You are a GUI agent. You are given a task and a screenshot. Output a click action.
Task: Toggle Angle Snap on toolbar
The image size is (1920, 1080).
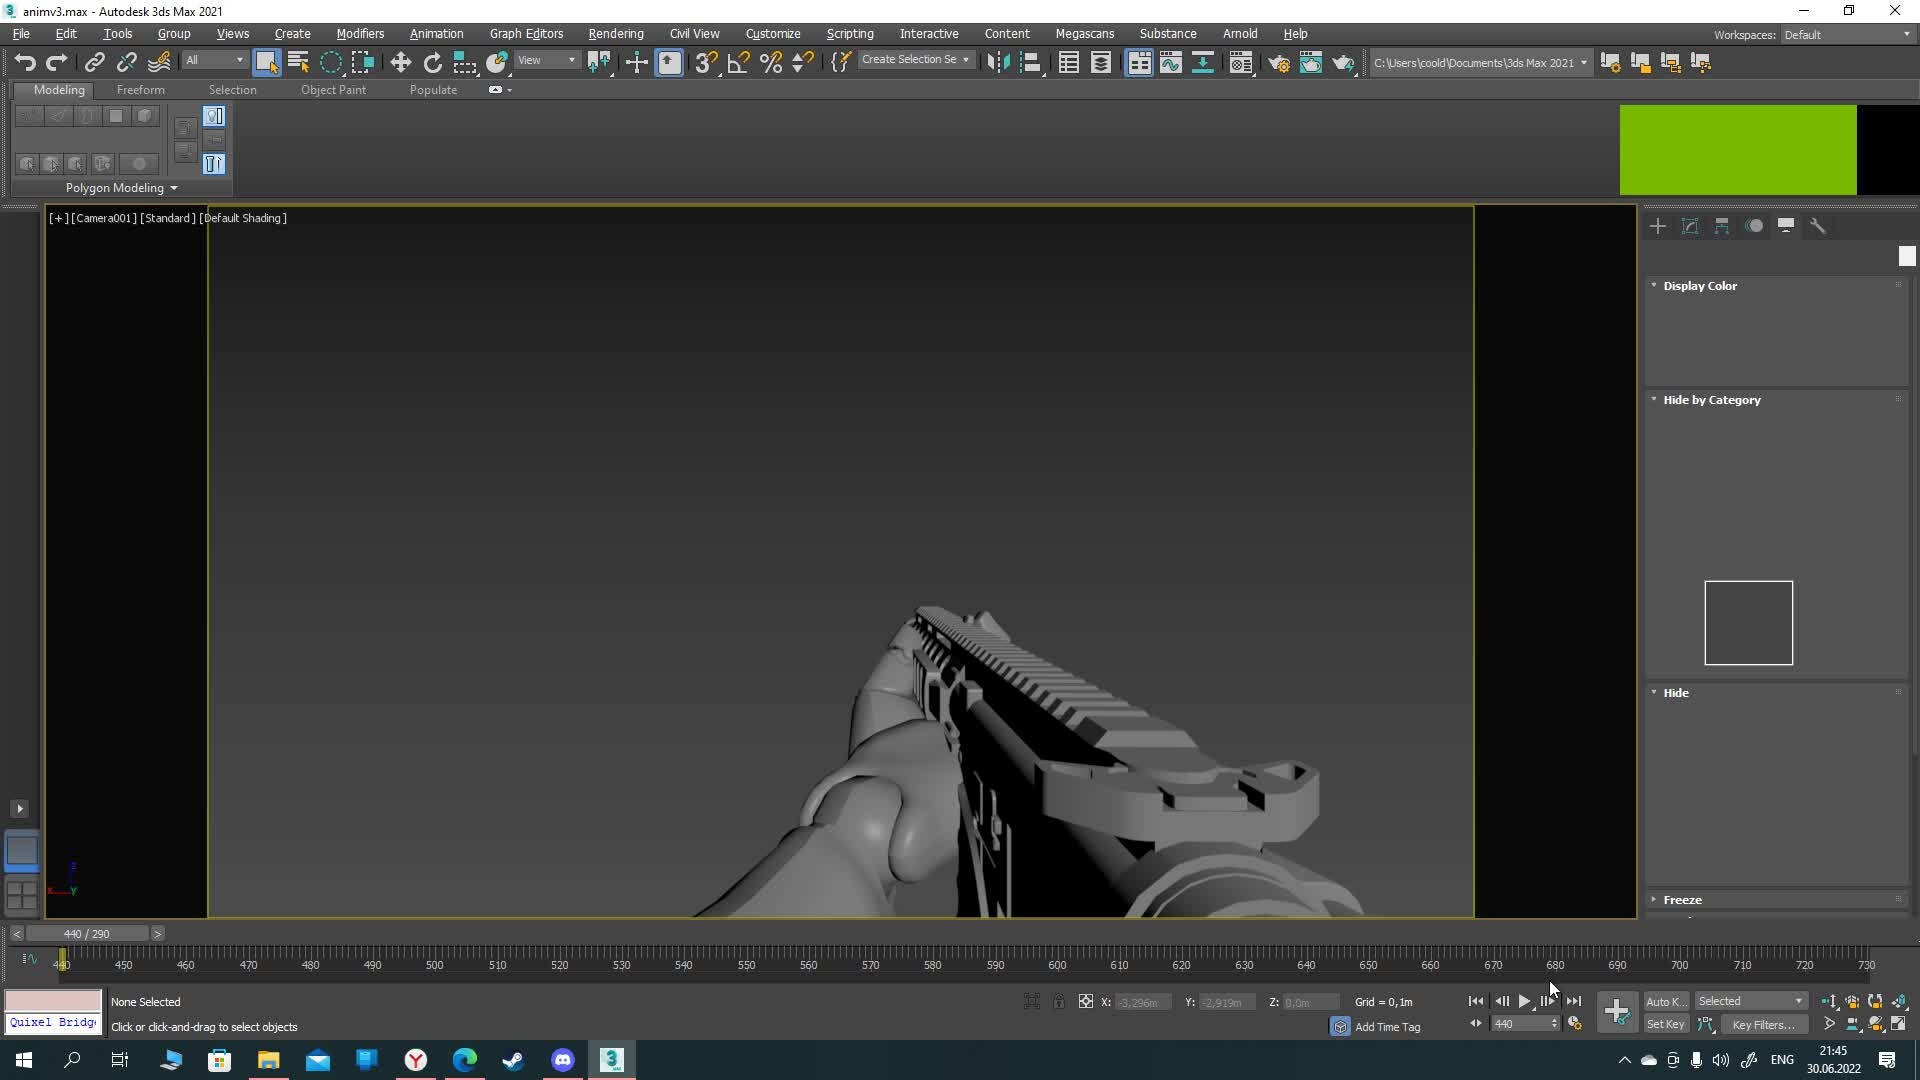(x=738, y=63)
